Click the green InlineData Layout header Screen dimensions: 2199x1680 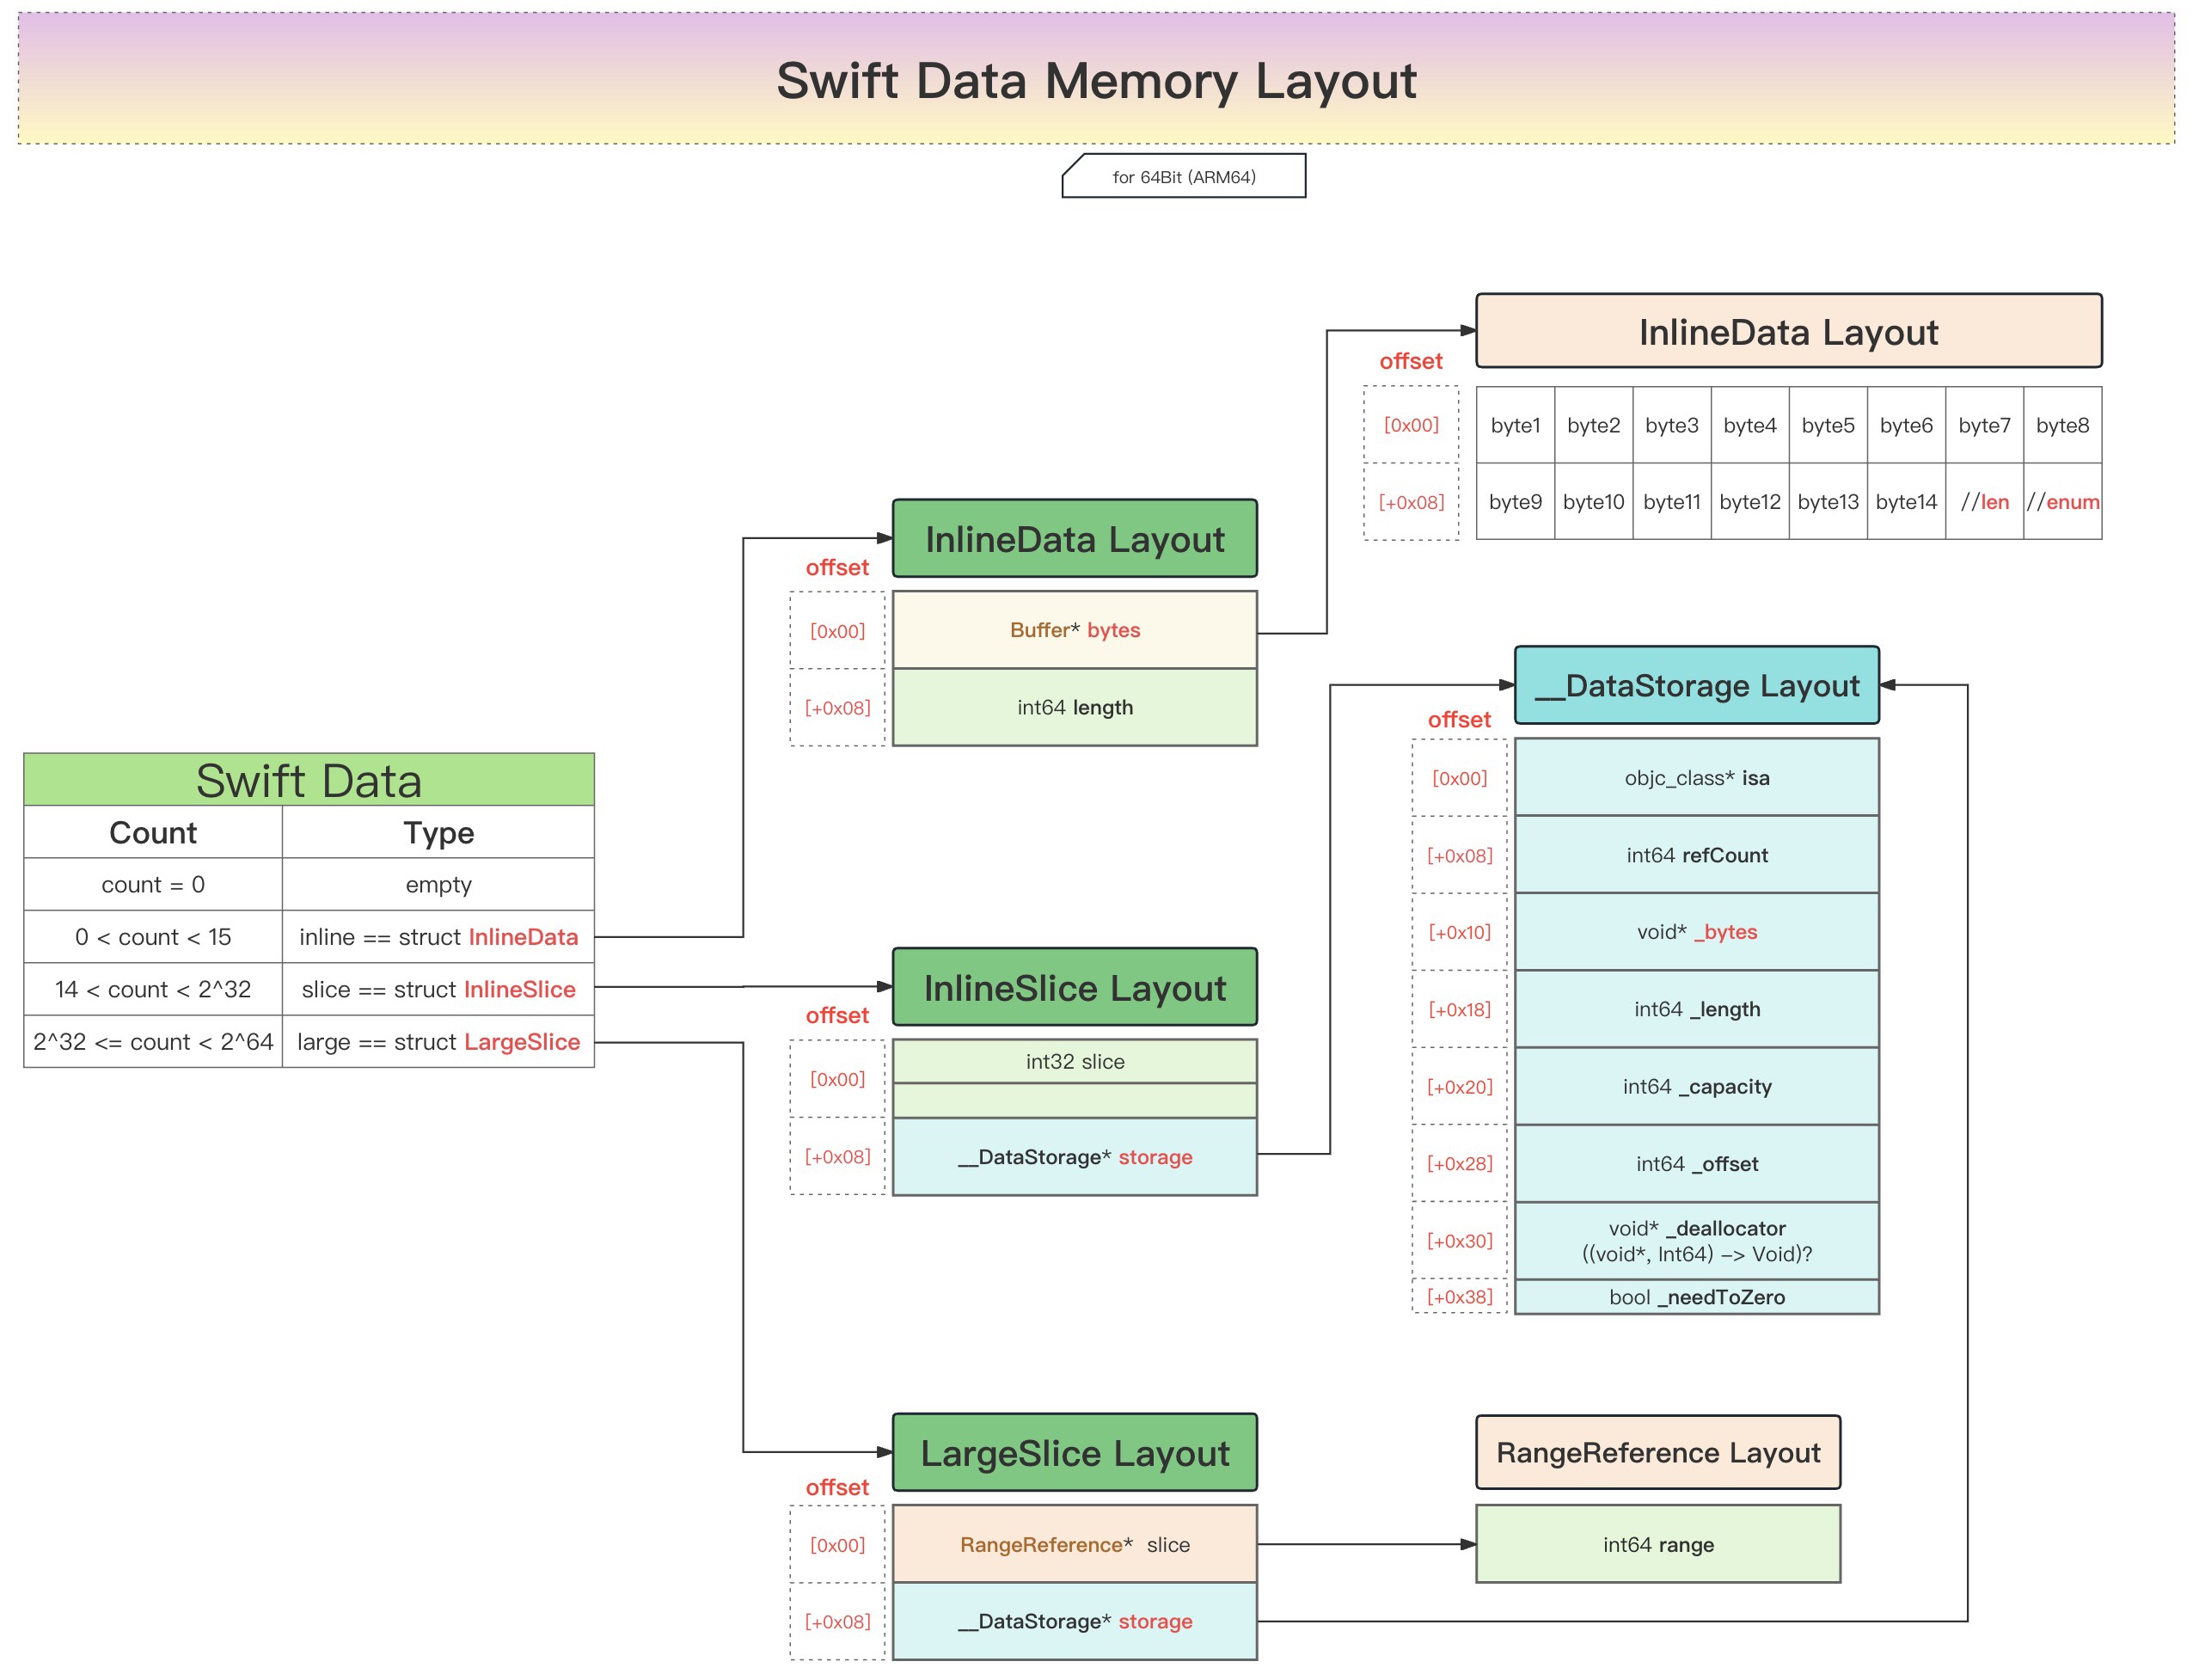[x=1074, y=538]
